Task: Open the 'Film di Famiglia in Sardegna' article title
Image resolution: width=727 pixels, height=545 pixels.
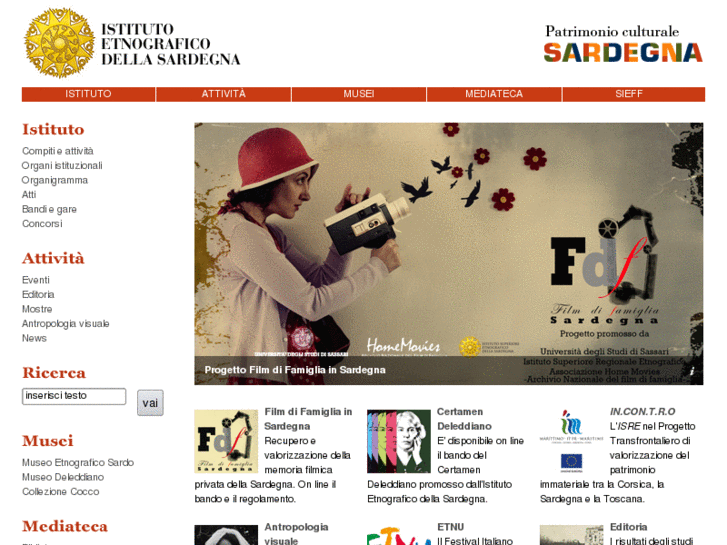Action: click(x=308, y=419)
